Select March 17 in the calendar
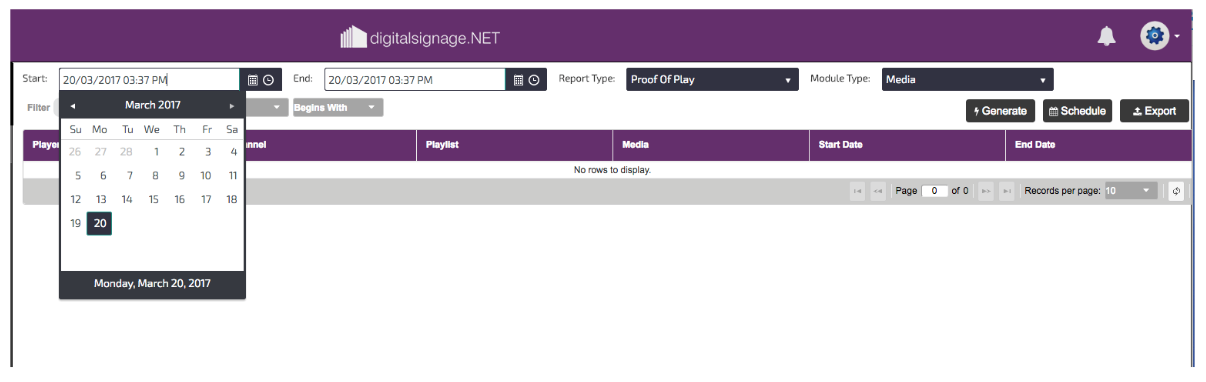Image resolution: width=1206 pixels, height=382 pixels. [x=205, y=200]
